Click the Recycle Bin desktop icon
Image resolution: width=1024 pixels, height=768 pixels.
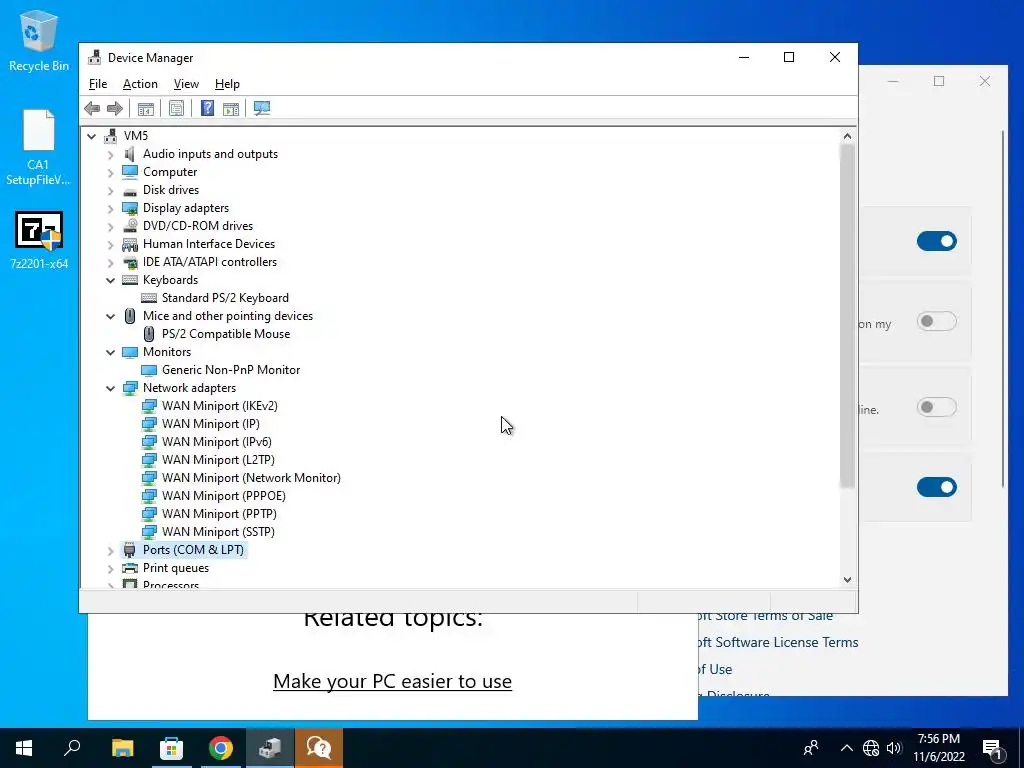click(39, 40)
